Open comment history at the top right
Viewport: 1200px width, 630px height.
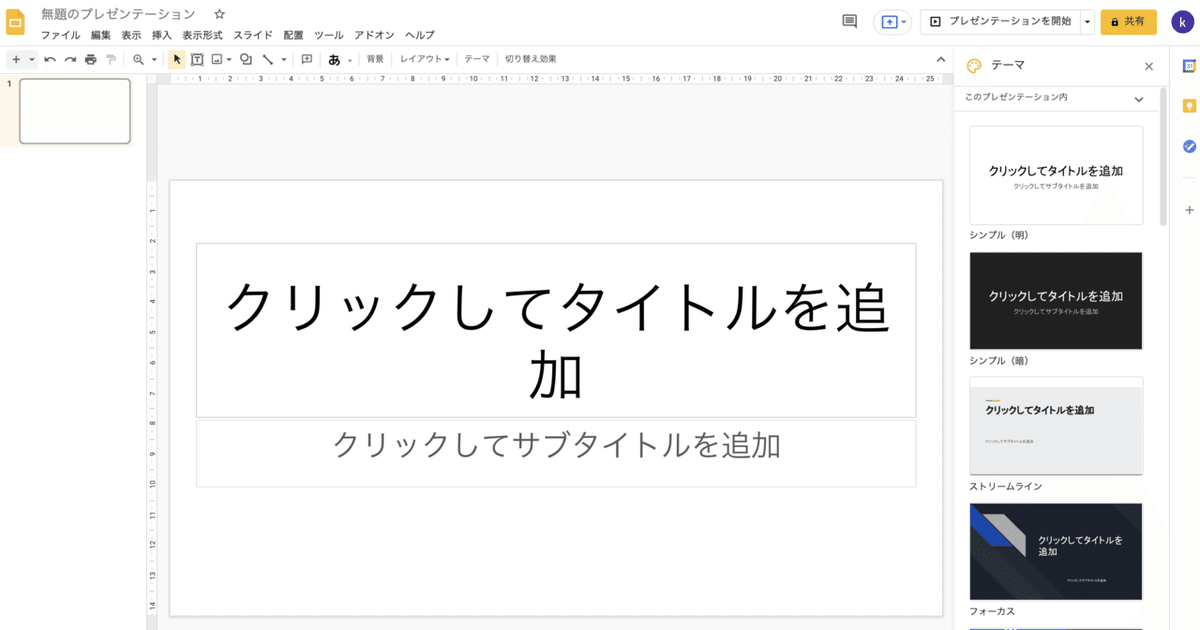pos(847,20)
